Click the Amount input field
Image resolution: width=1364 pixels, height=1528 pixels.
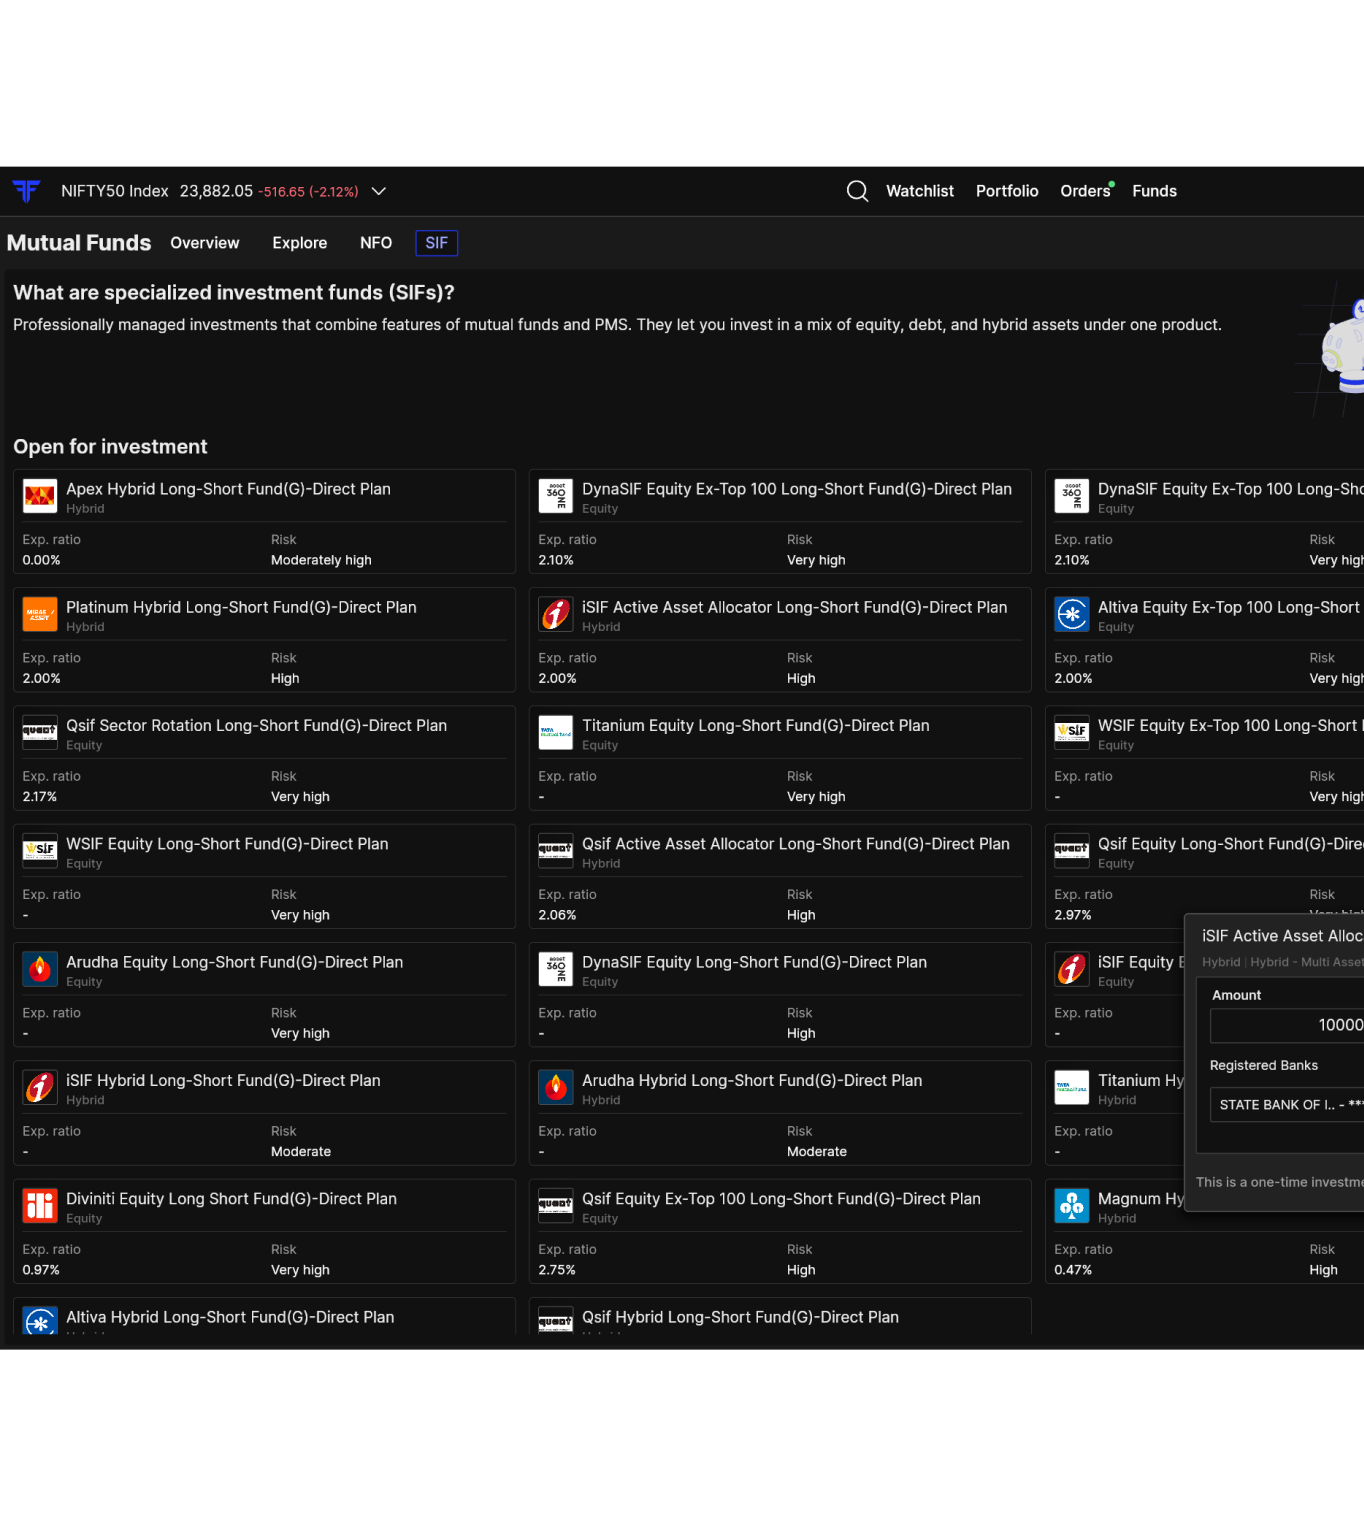(x=1287, y=1025)
